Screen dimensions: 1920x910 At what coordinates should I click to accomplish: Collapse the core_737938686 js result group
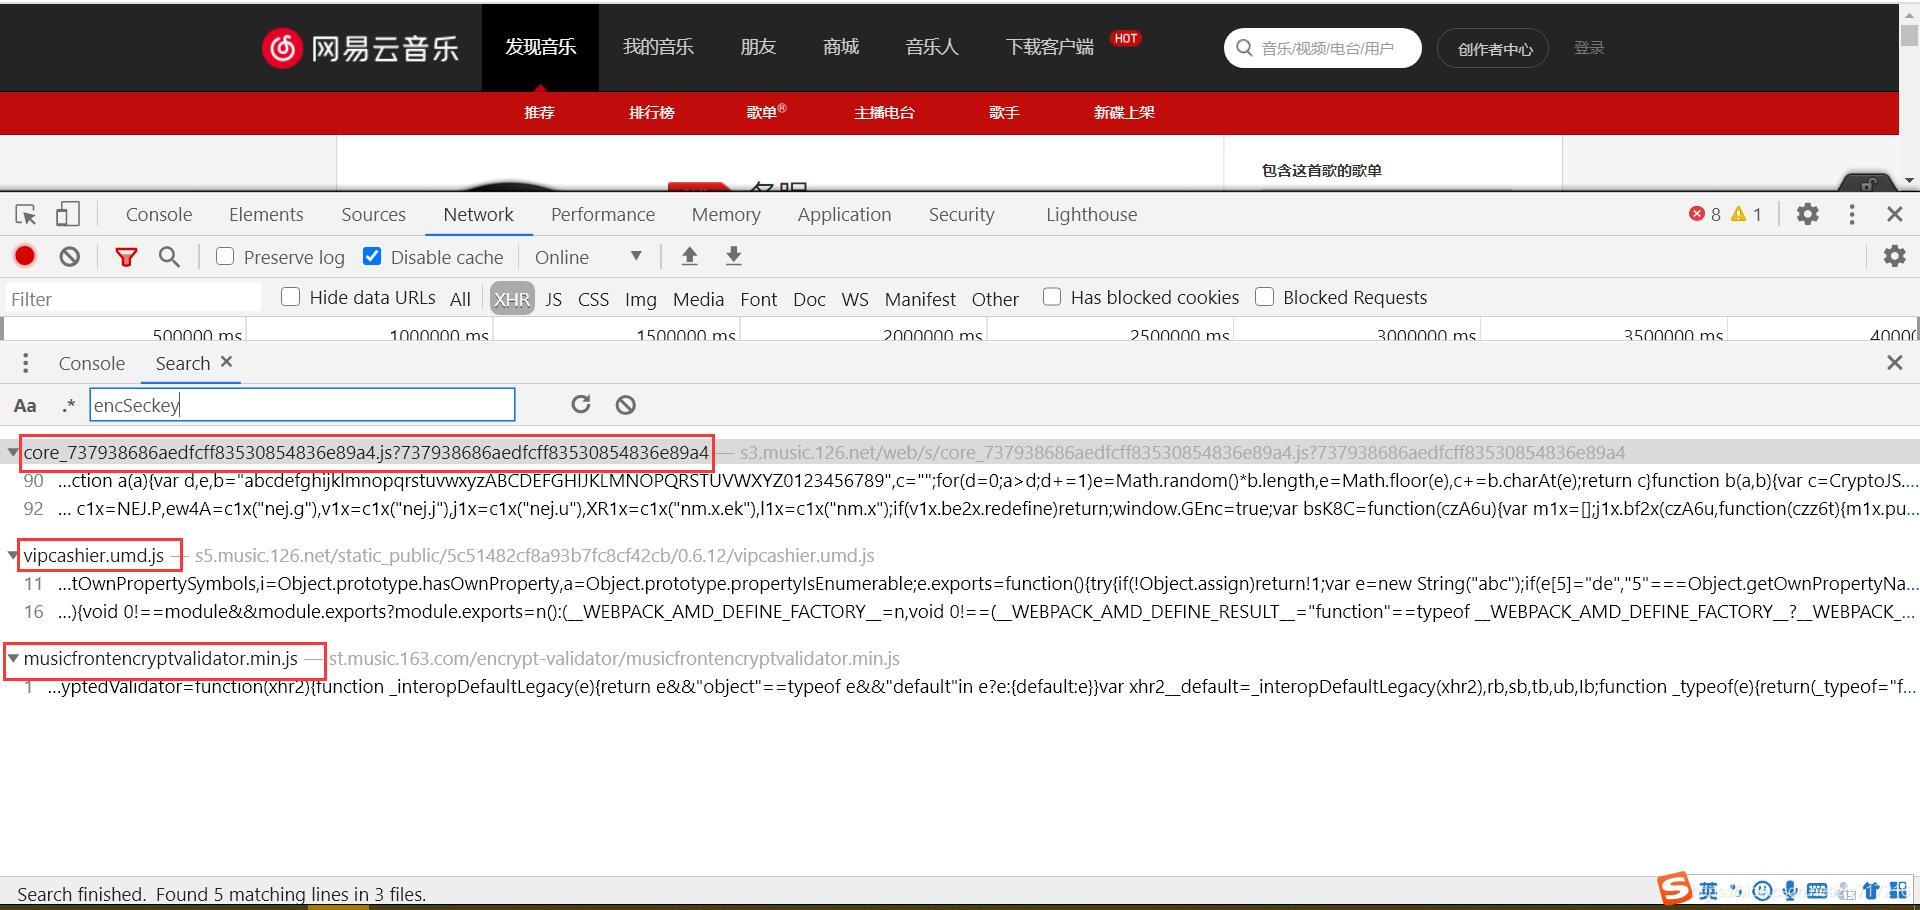[x=13, y=452]
